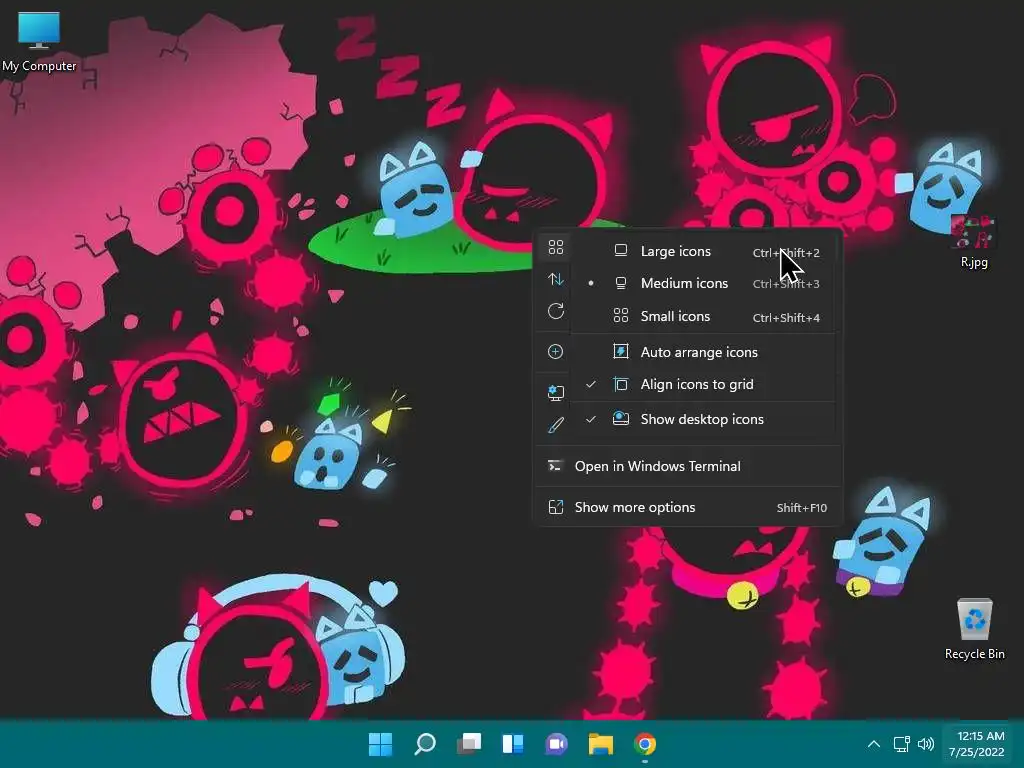Click Open in Windows Terminal
Viewport: 1024px width, 768px height.
pyautogui.click(x=688, y=466)
